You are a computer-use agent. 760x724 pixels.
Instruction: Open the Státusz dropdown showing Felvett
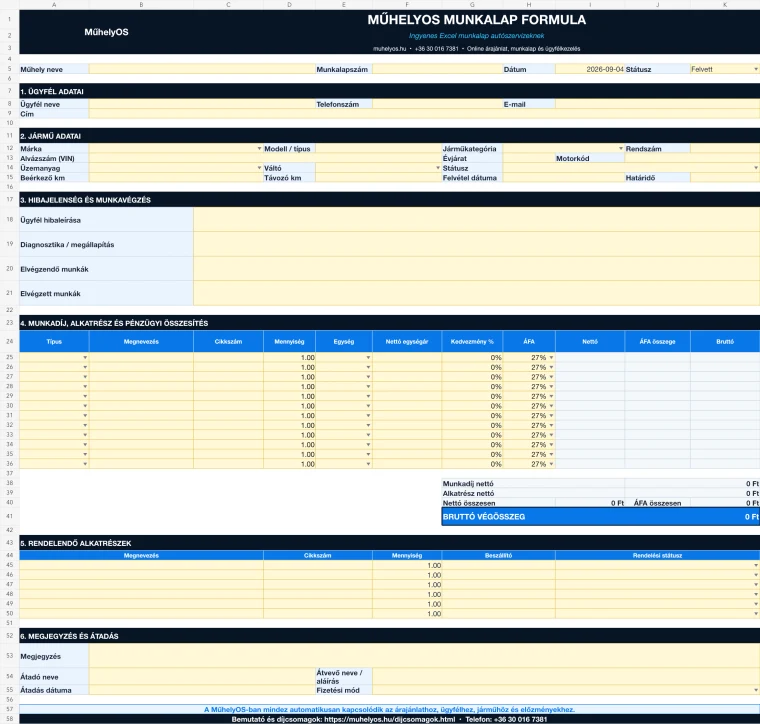point(756,69)
